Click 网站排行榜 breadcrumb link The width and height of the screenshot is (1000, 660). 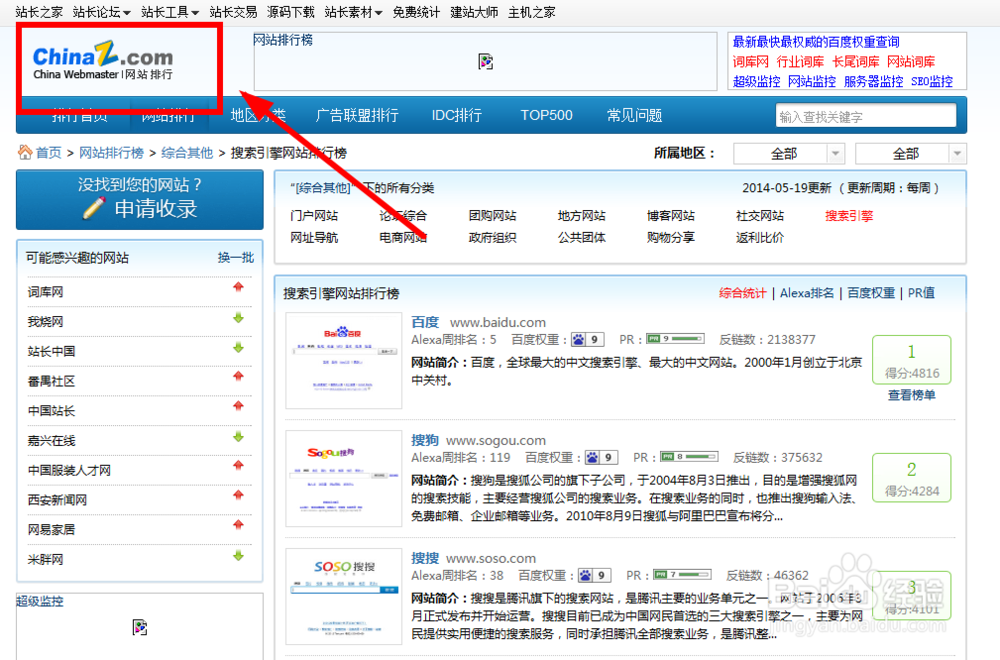112,153
